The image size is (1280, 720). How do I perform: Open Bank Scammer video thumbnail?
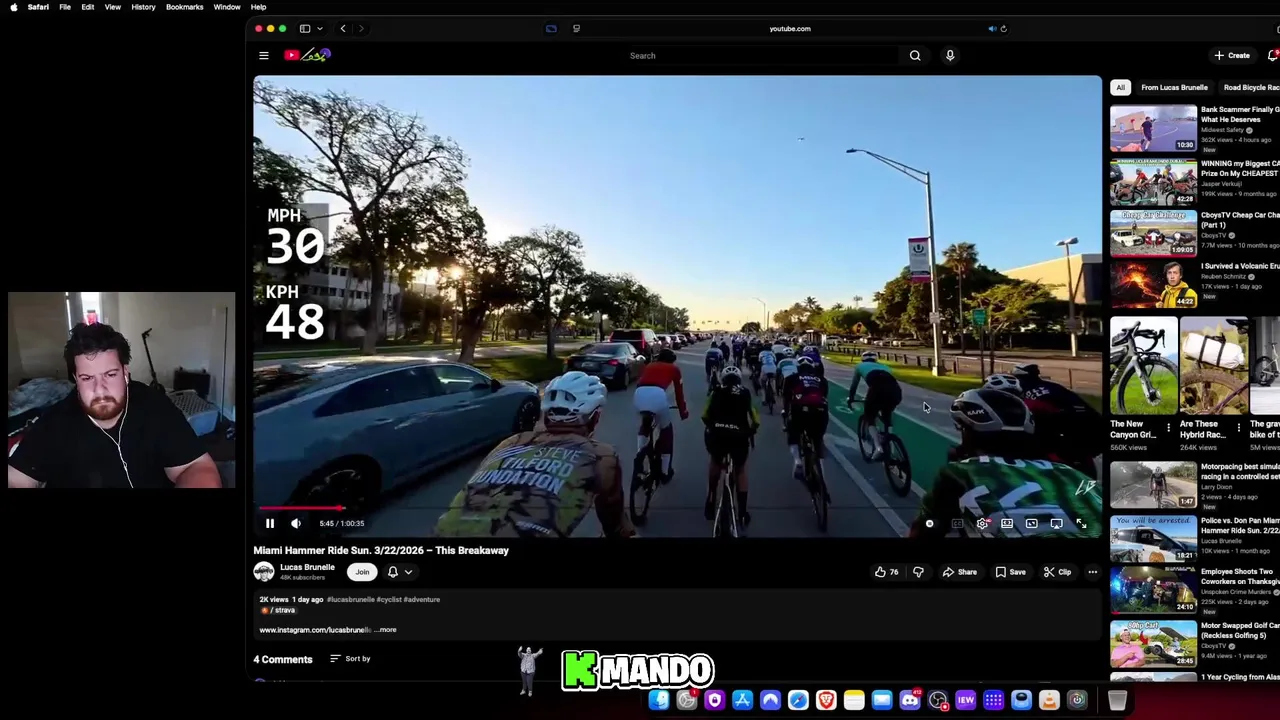point(1153,128)
